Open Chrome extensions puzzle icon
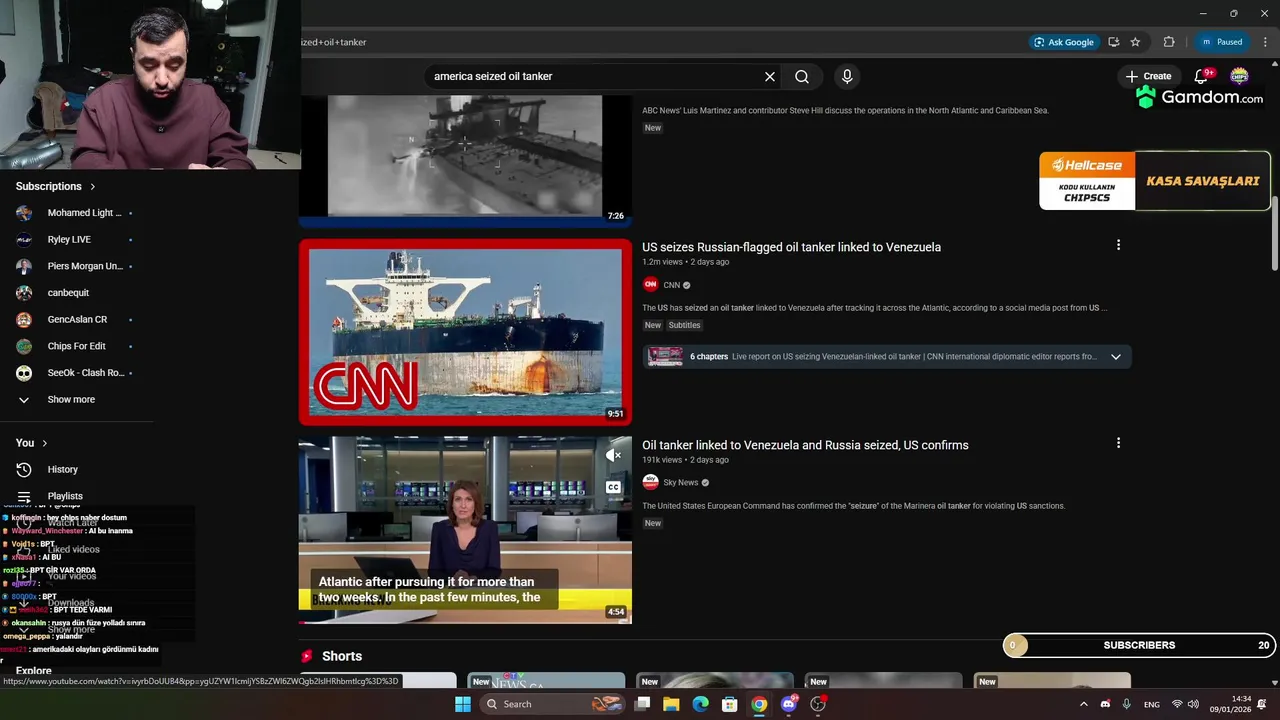Screen dimensions: 1280x720 [1169, 42]
